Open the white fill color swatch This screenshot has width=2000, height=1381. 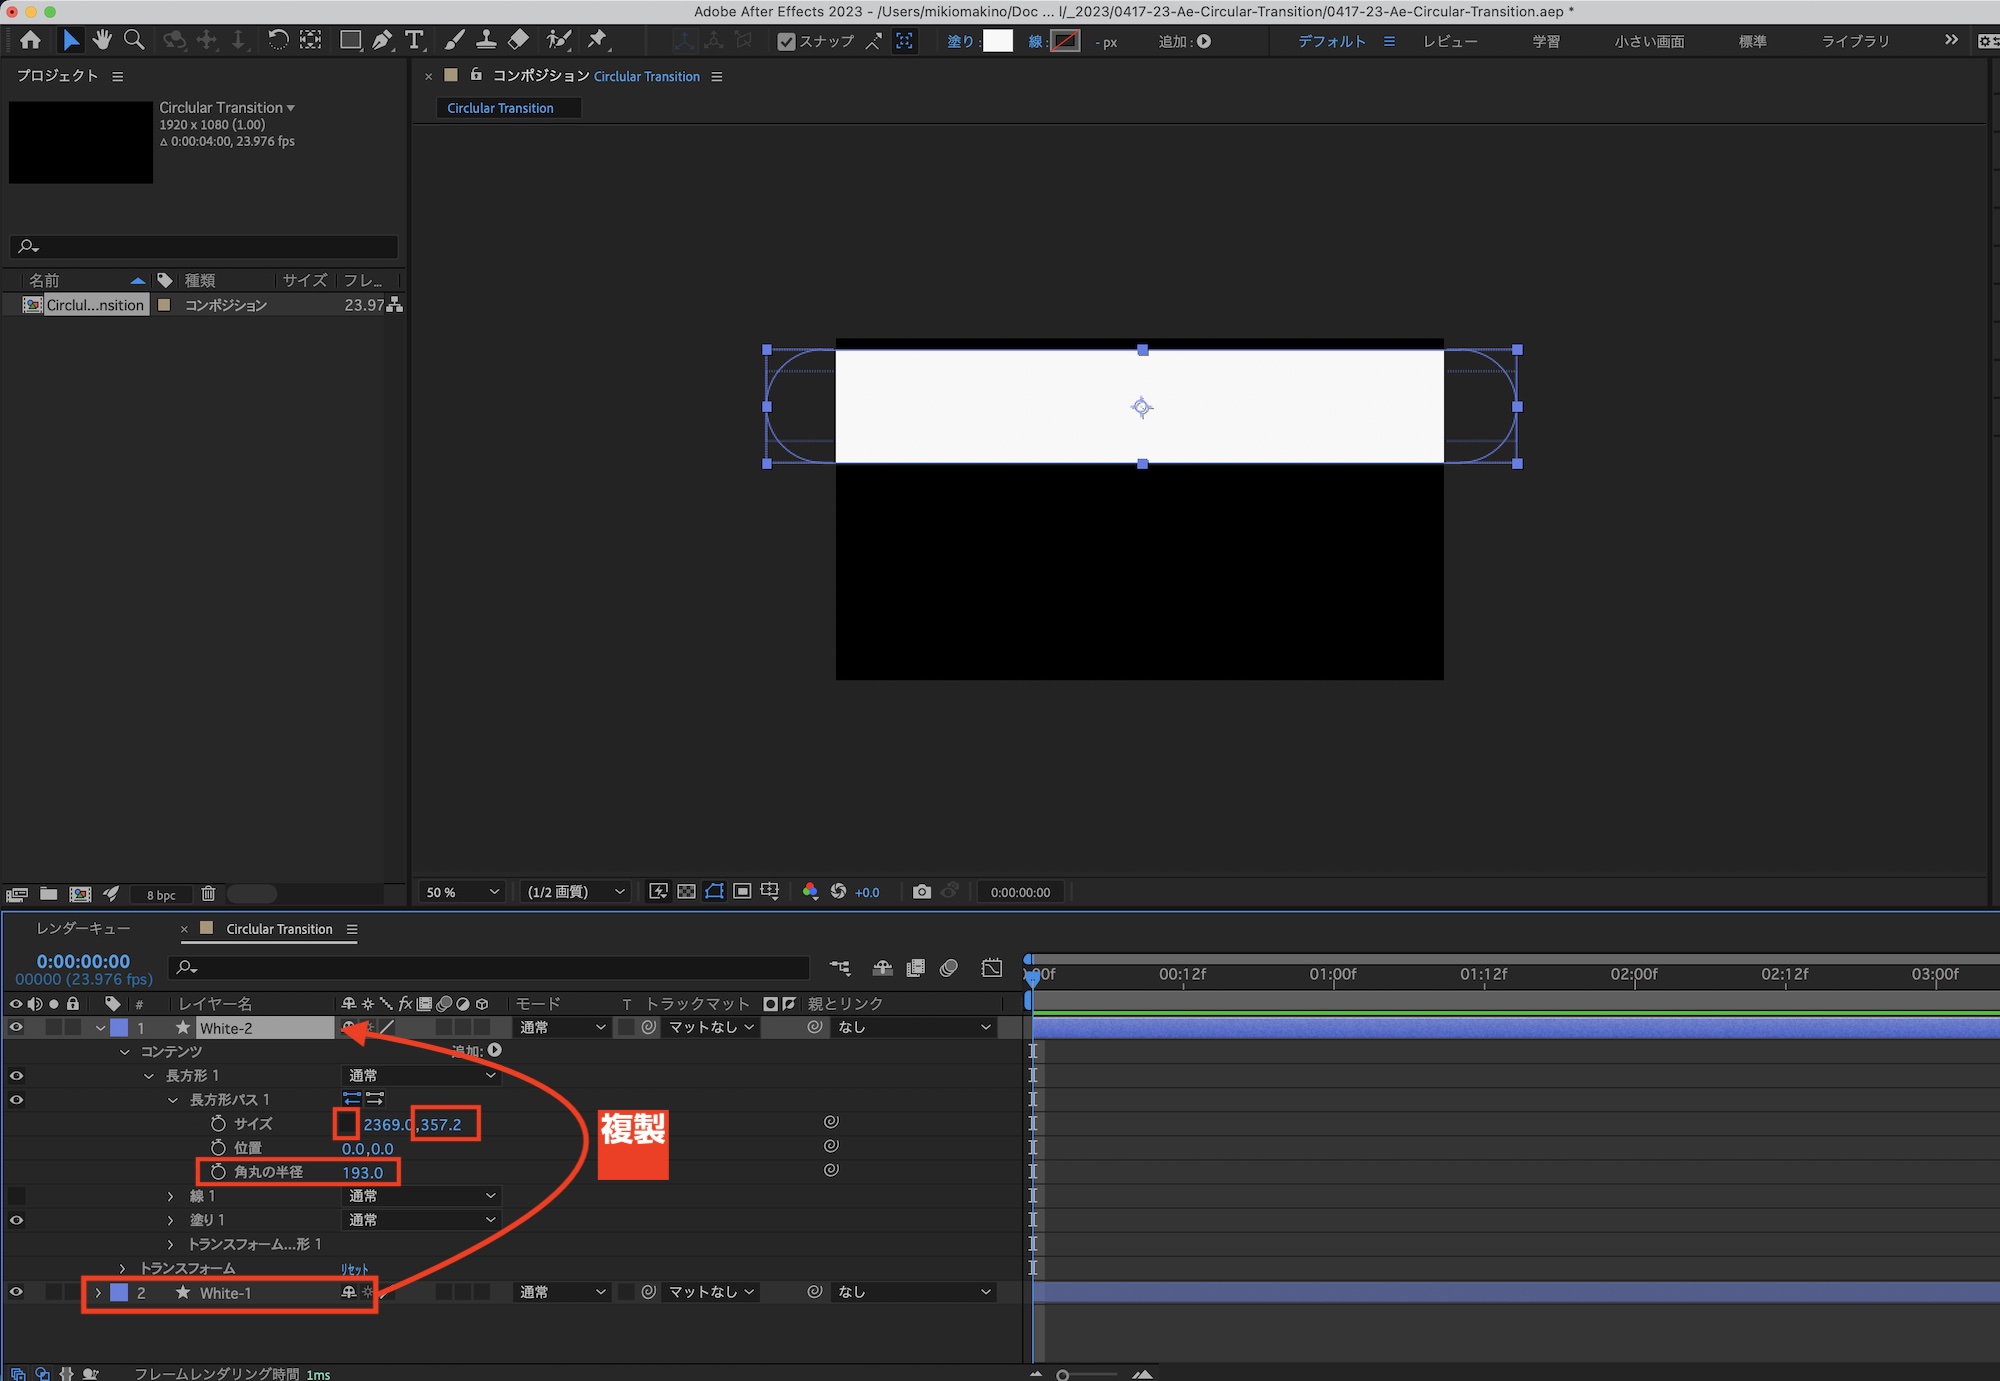tap(997, 41)
